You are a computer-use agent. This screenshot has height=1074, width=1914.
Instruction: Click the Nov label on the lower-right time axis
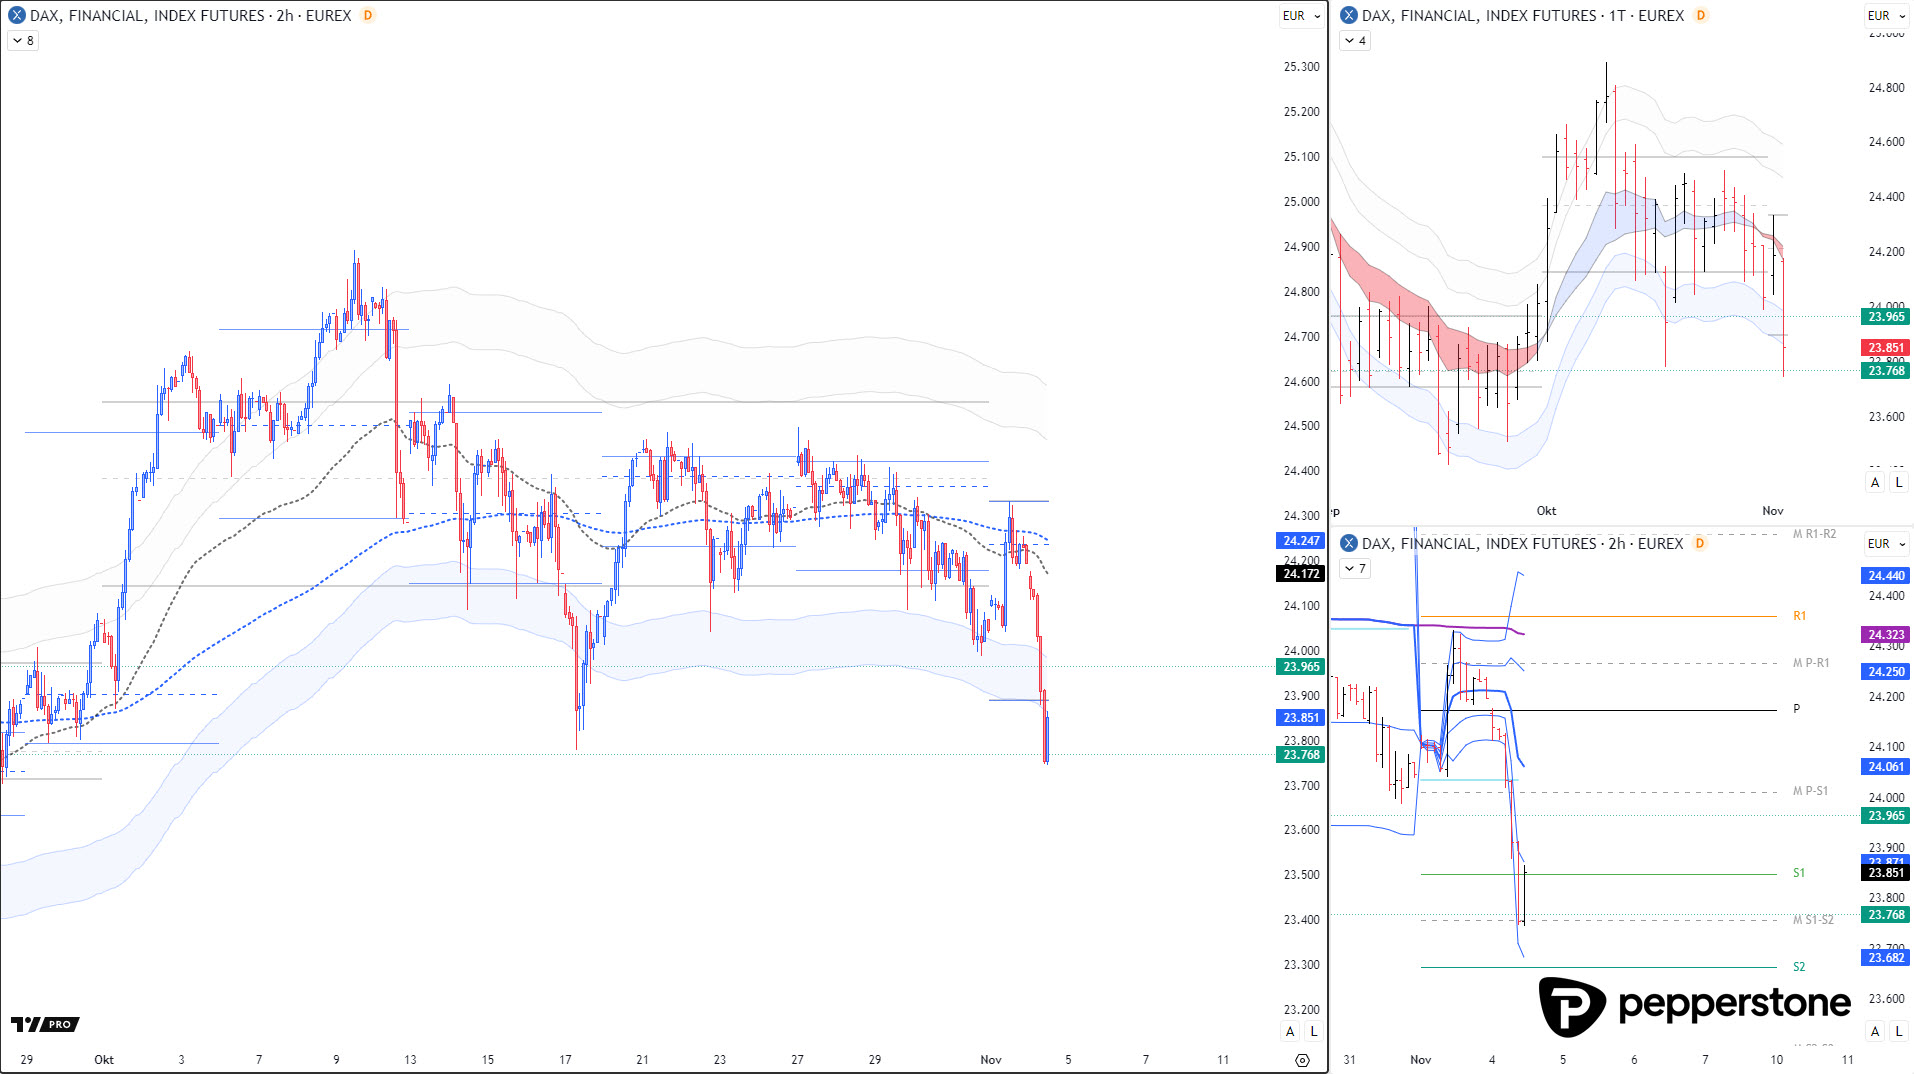point(1421,1060)
